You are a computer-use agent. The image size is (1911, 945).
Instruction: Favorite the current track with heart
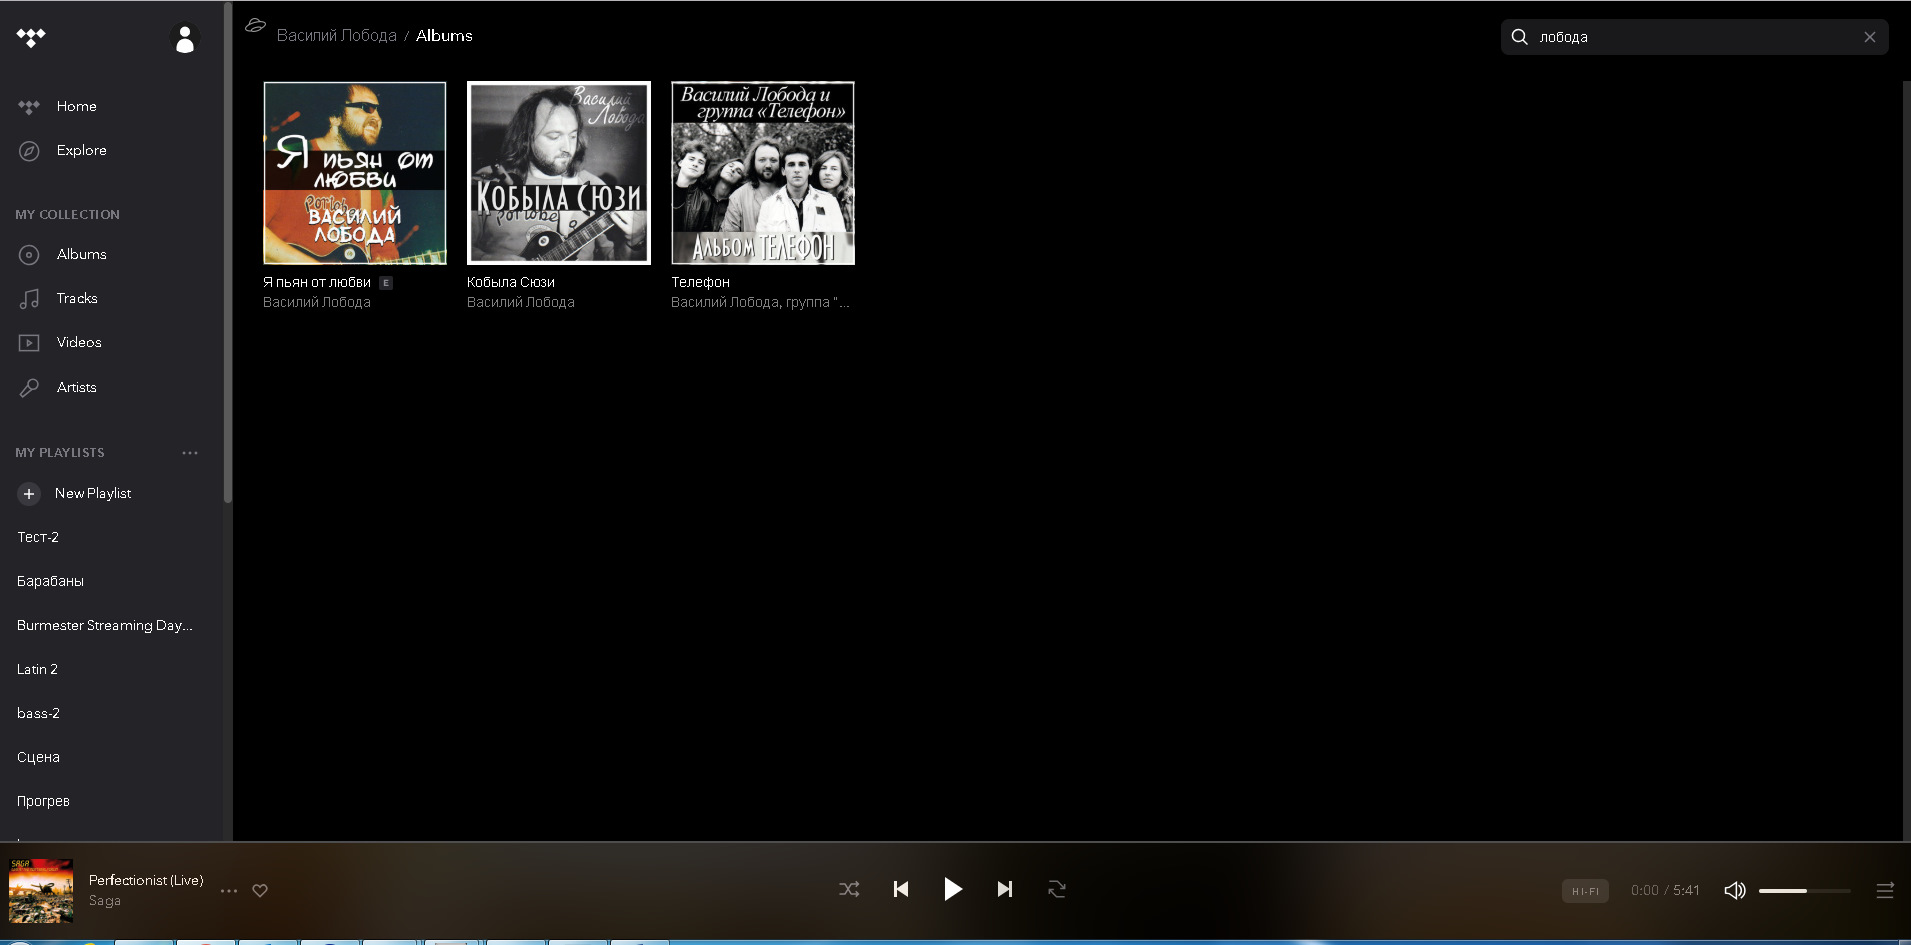[x=260, y=890]
